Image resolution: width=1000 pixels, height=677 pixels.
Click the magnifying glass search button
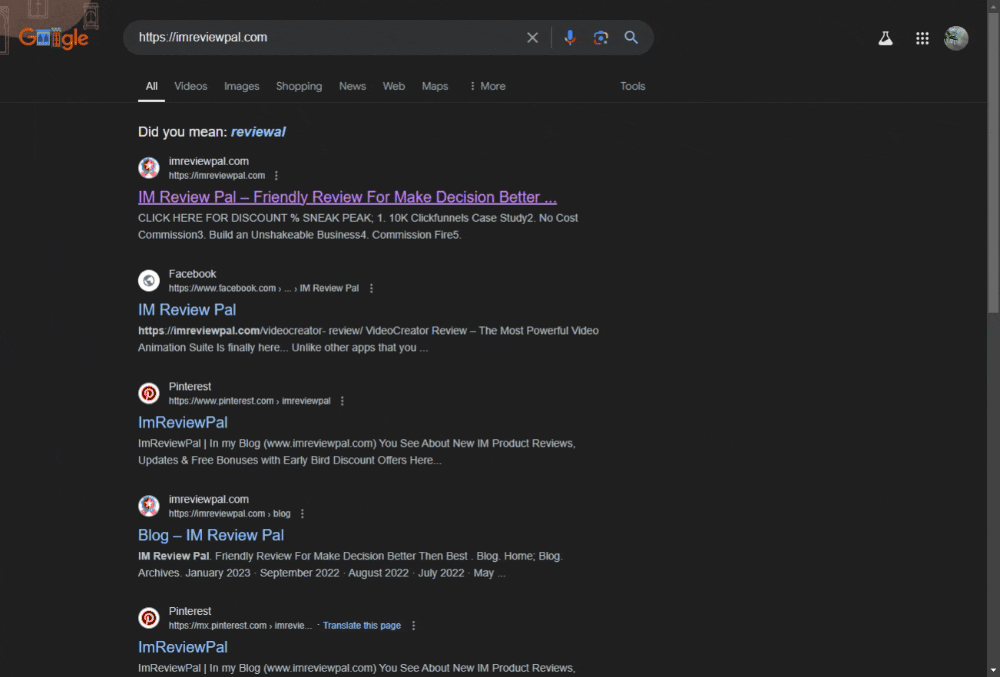[631, 38]
